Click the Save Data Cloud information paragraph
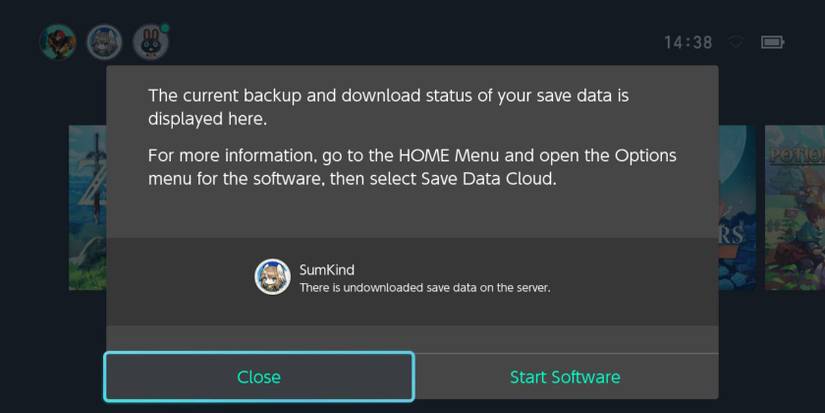825x413 pixels. 412,168
